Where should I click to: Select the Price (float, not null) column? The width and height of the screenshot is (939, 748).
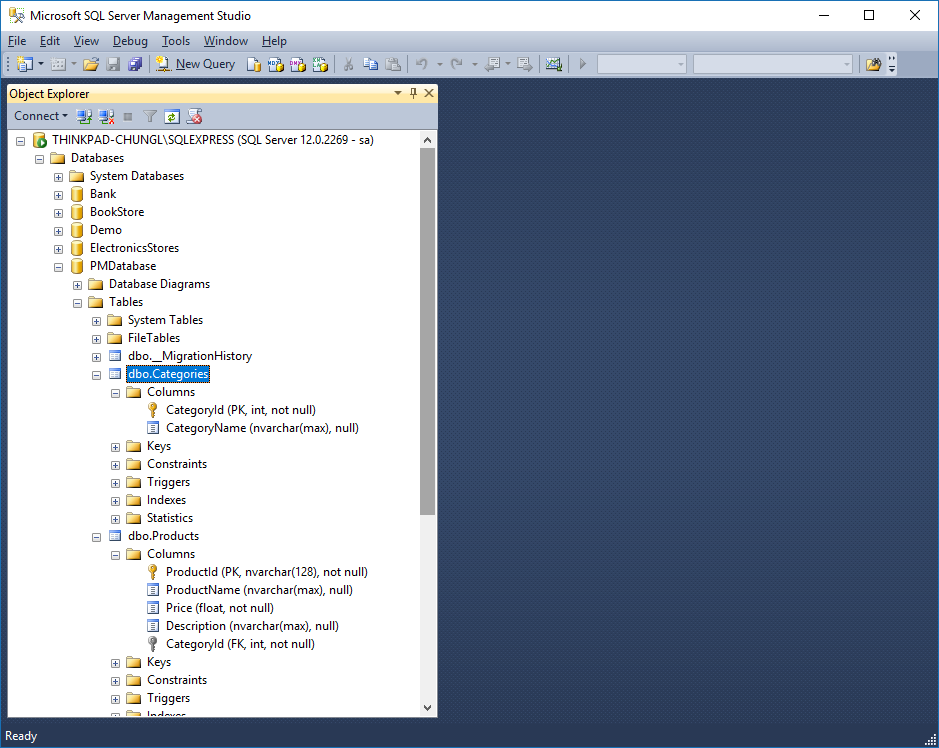tap(220, 607)
